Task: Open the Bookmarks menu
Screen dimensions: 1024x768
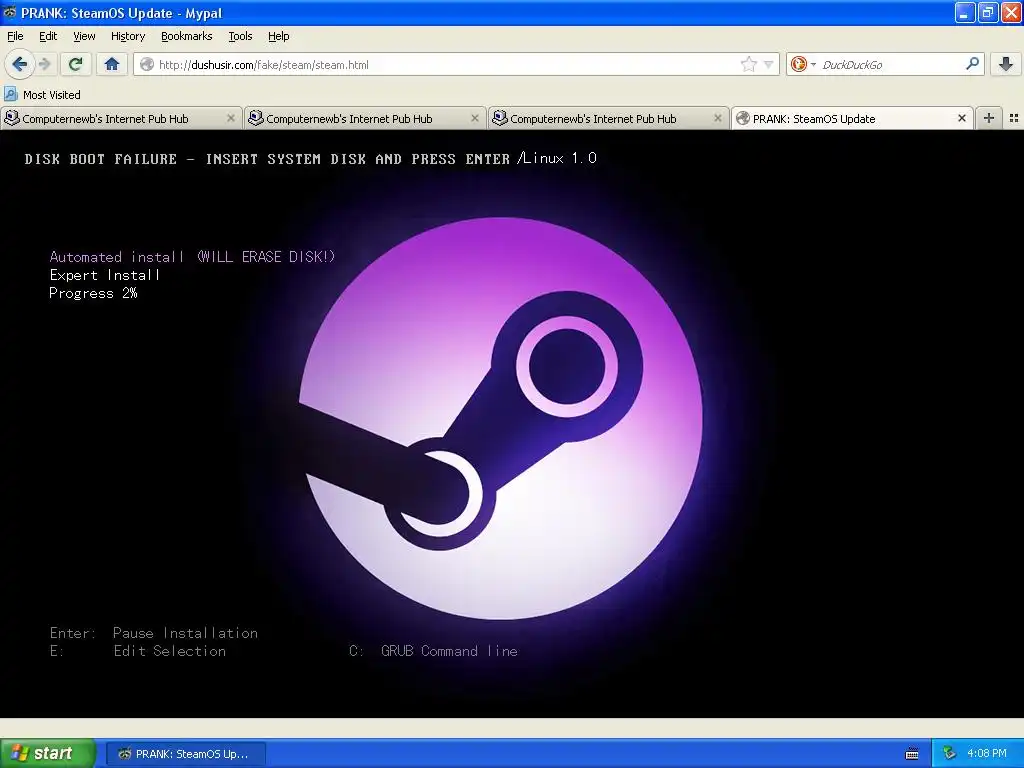Action: coord(186,36)
